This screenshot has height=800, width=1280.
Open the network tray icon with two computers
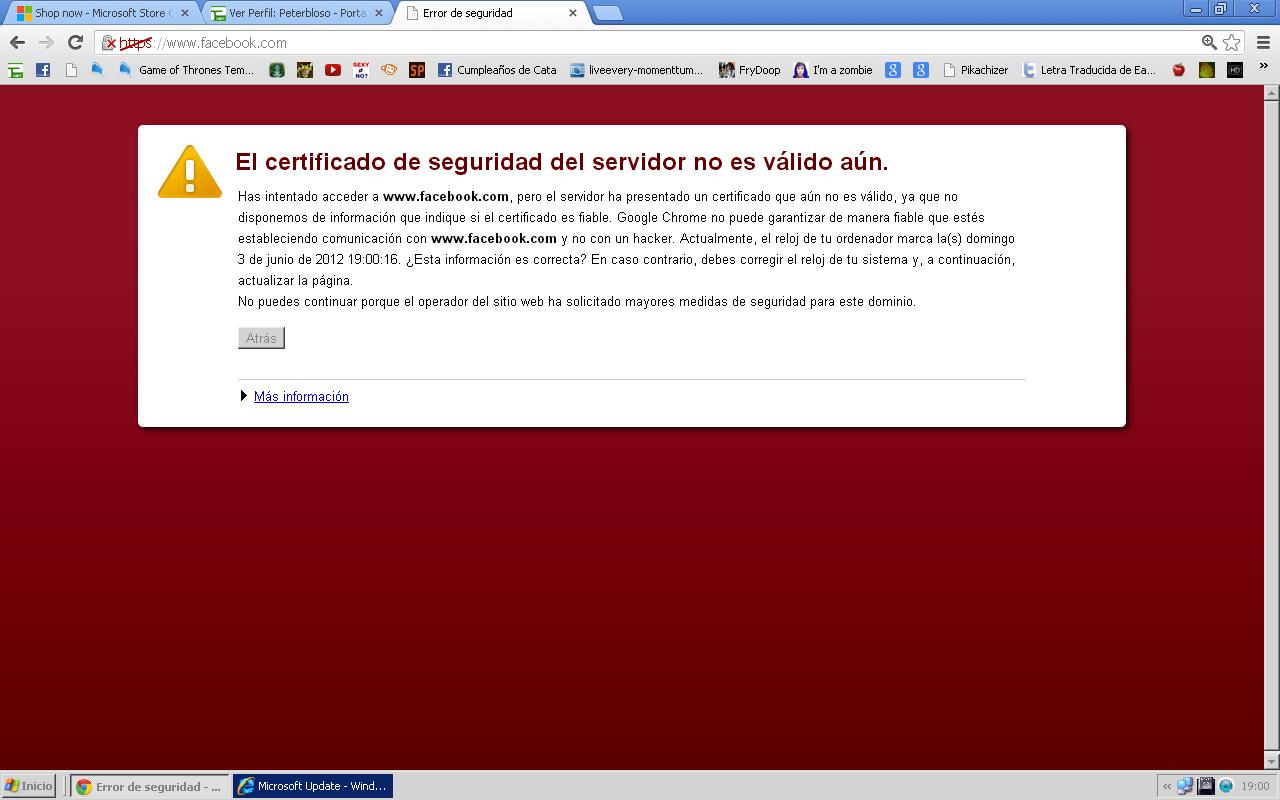pyautogui.click(x=1185, y=786)
